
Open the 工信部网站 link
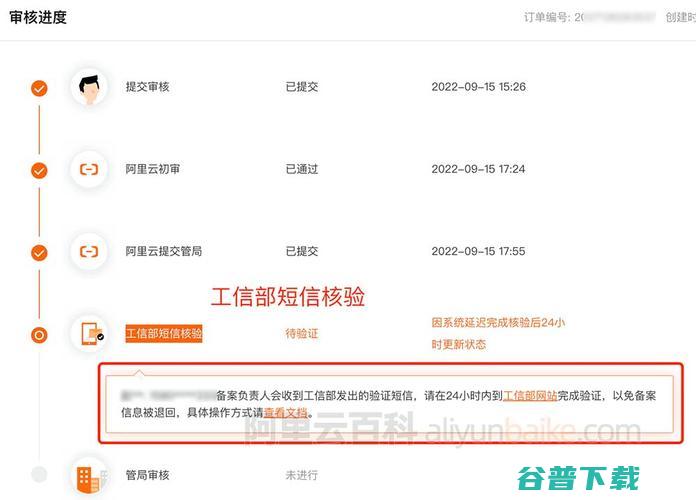[530, 395]
